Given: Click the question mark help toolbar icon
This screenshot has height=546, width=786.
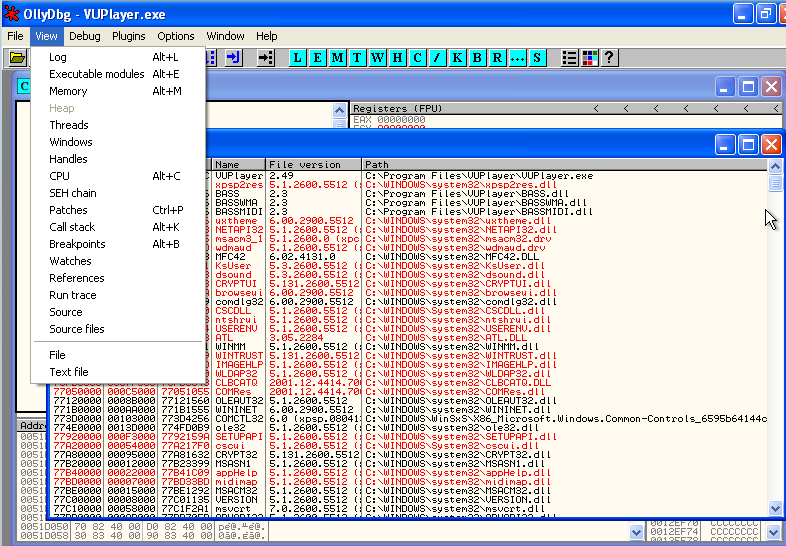Looking at the screenshot, I should (609, 58).
